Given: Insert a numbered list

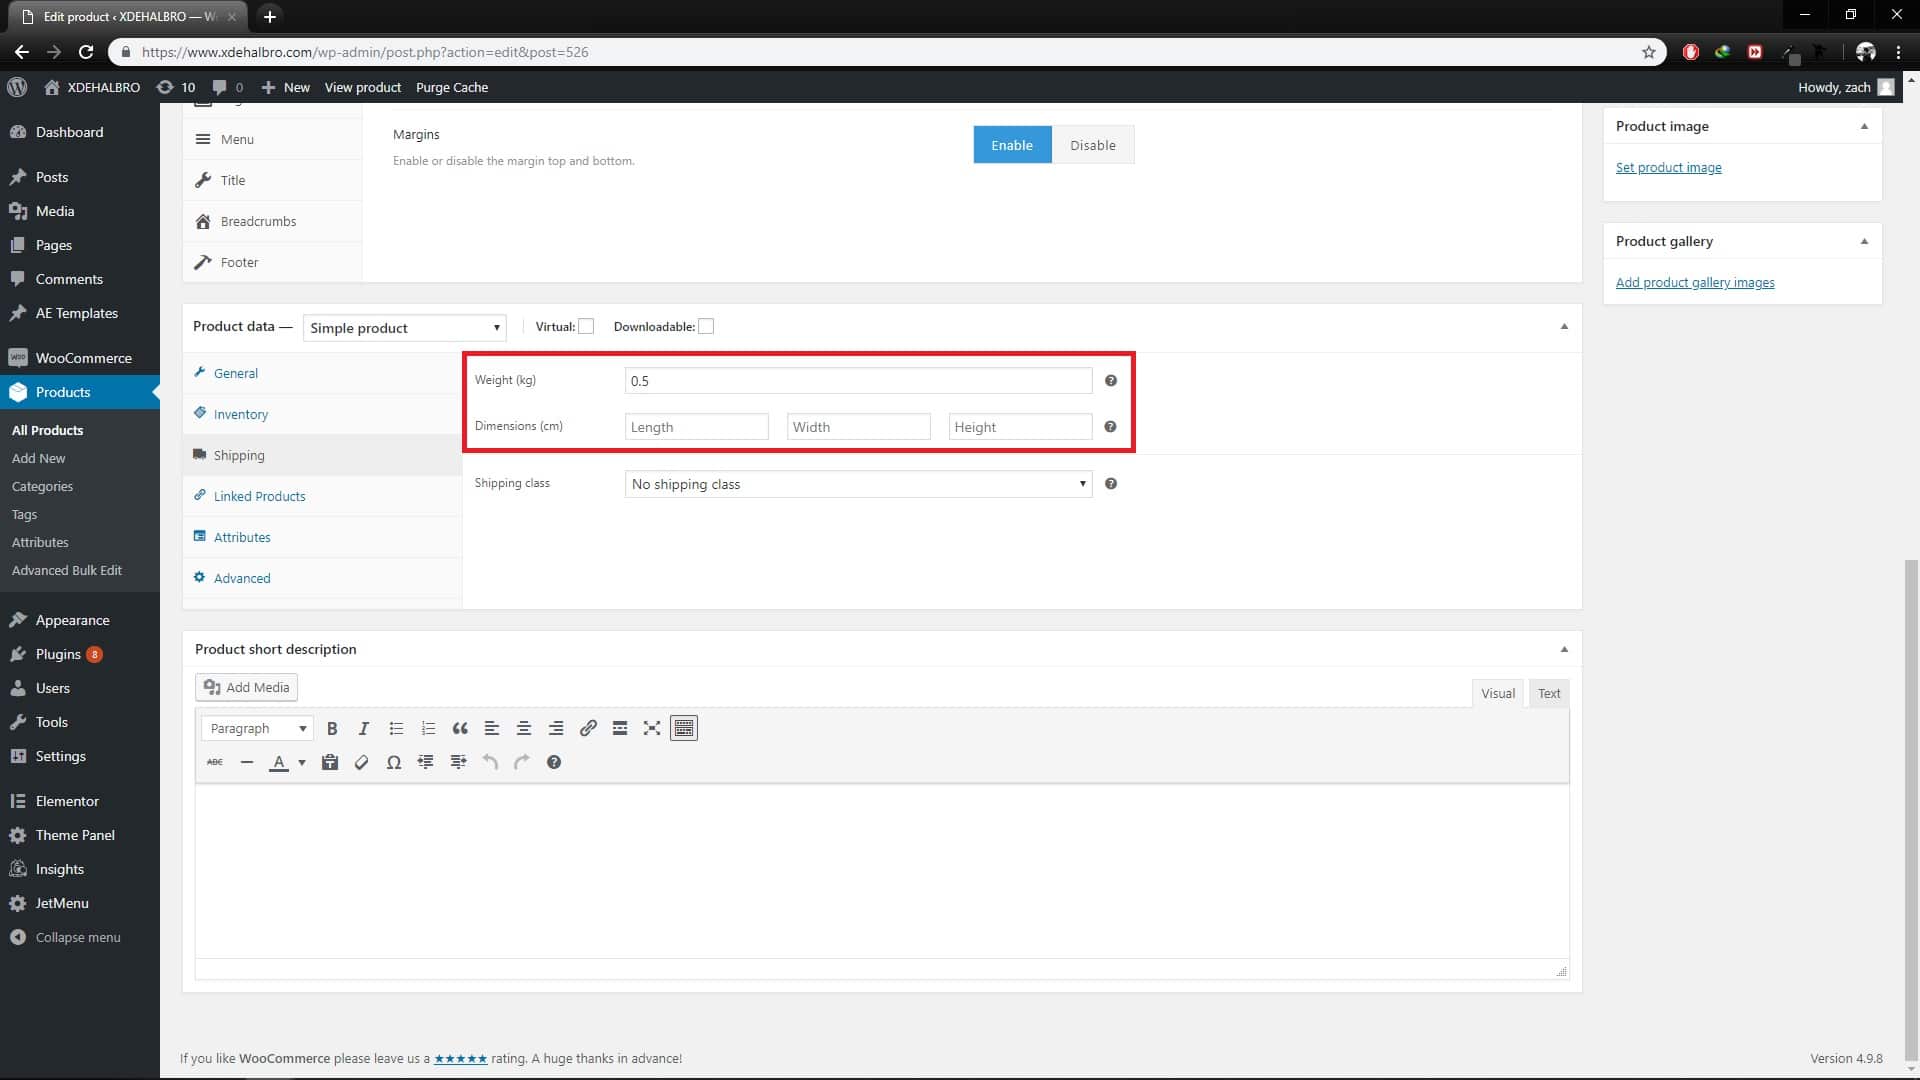Looking at the screenshot, I should pyautogui.click(x=428, y=728).
